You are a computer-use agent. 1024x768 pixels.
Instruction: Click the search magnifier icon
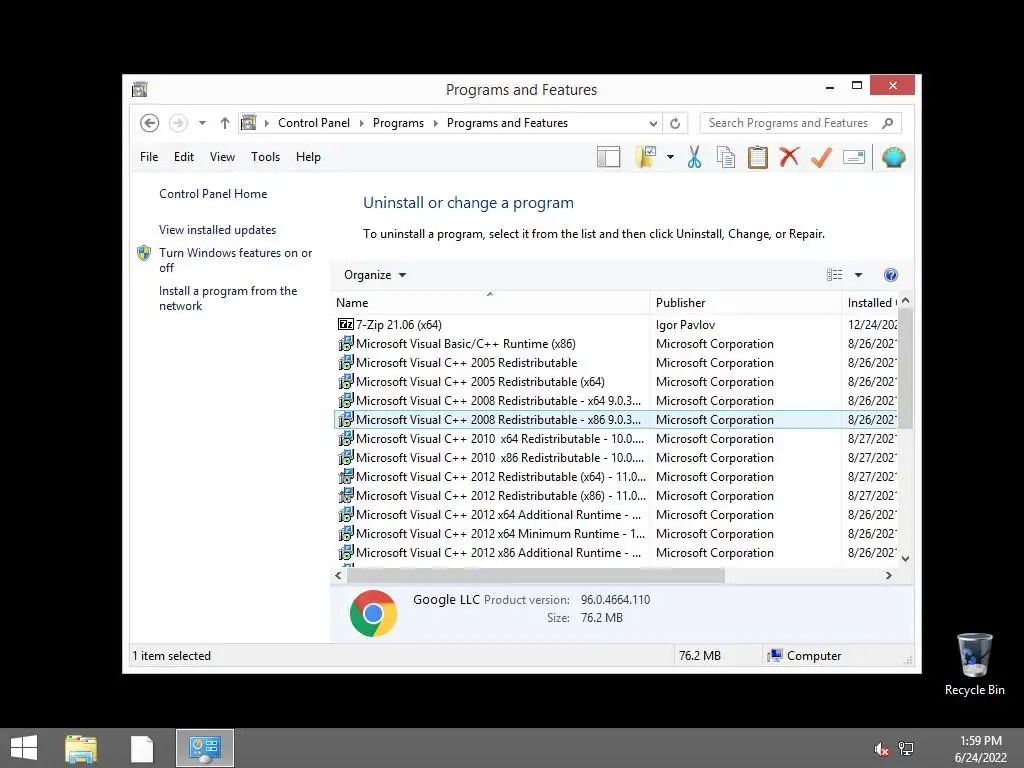click(x=888, y=123)
